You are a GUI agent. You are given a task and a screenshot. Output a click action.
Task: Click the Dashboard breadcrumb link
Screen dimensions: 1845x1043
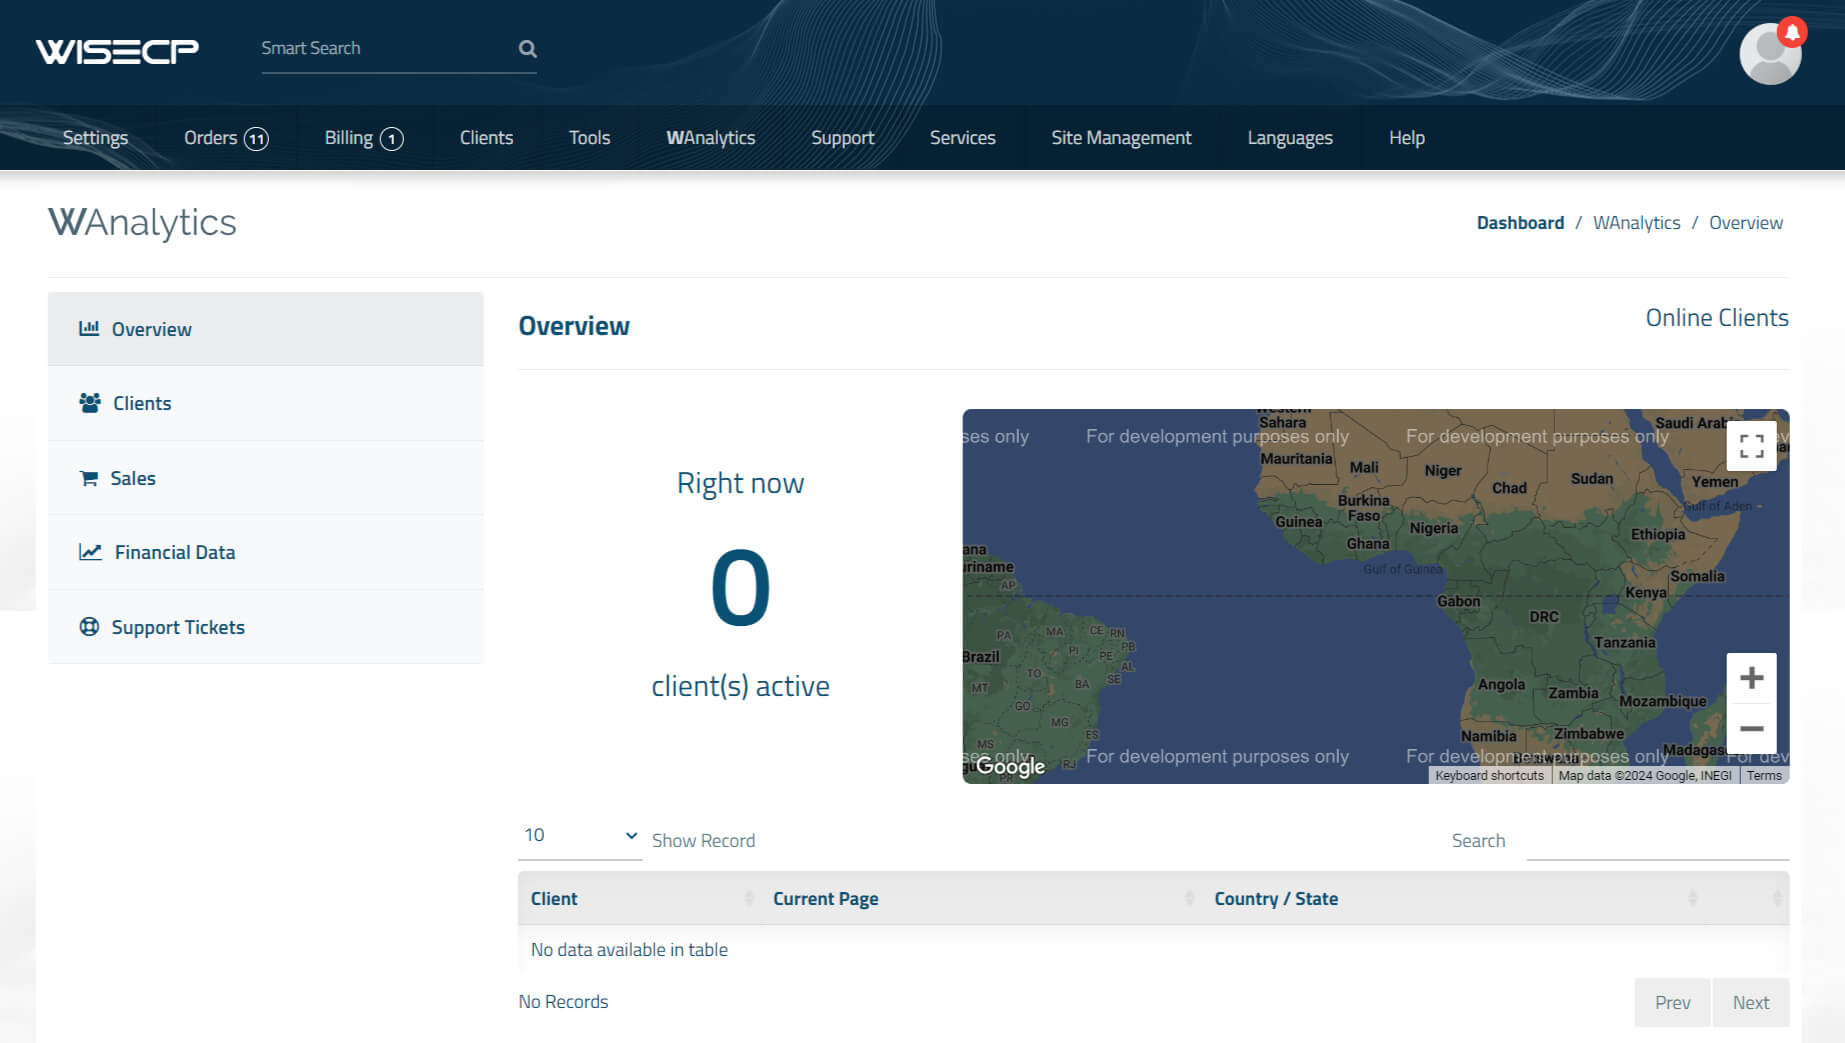1520,223
